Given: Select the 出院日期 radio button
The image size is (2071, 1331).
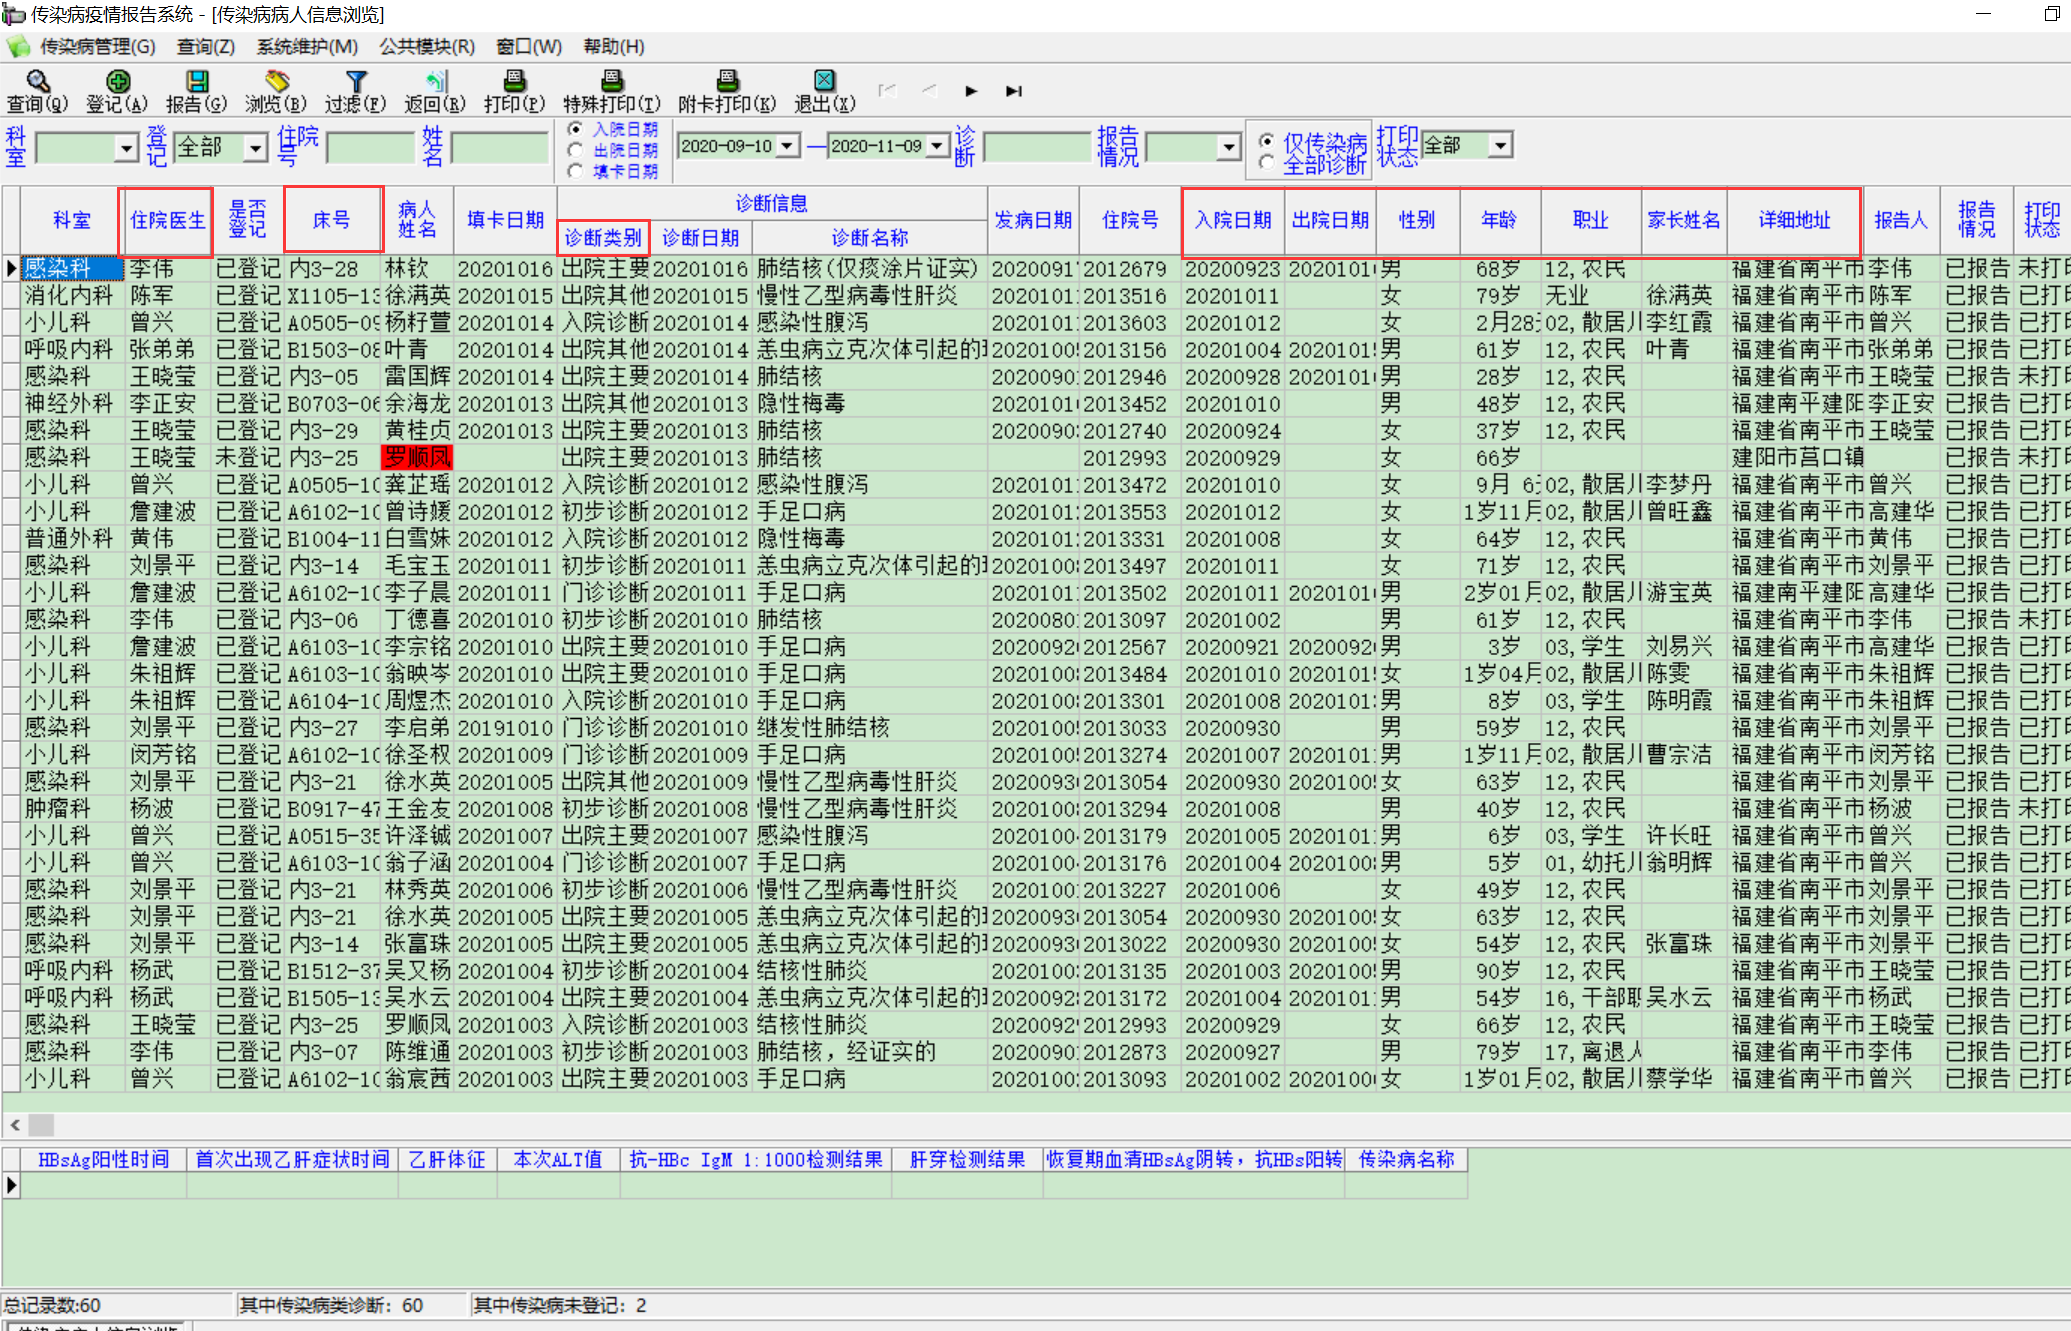Looking at the screenshot, I should [575, 150].
